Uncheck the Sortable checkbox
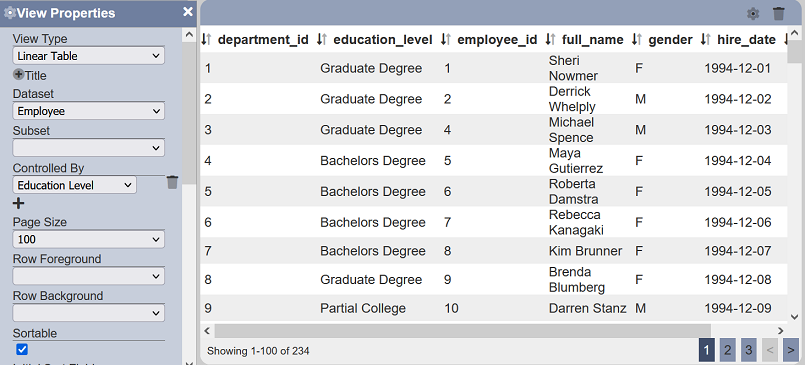 tap(22, 350)
